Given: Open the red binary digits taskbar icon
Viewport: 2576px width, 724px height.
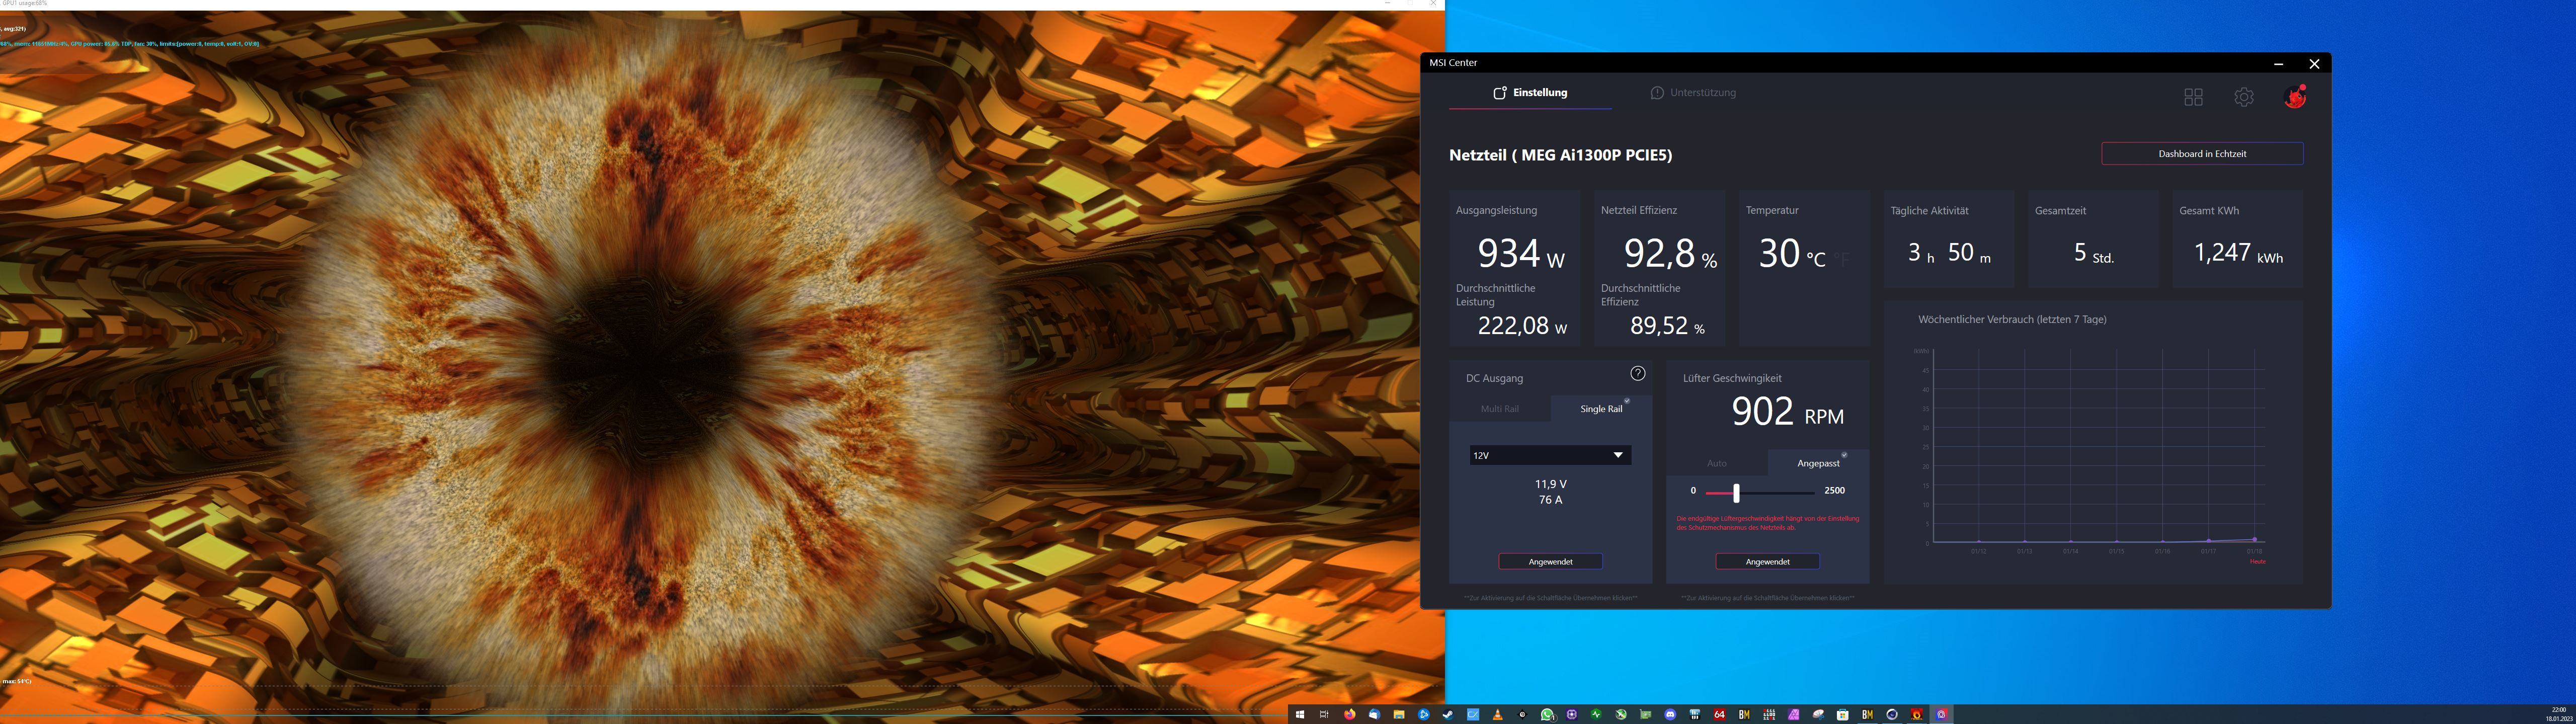Looking at the screenshot, I should pyautogui.click(x=1769, y=714).
